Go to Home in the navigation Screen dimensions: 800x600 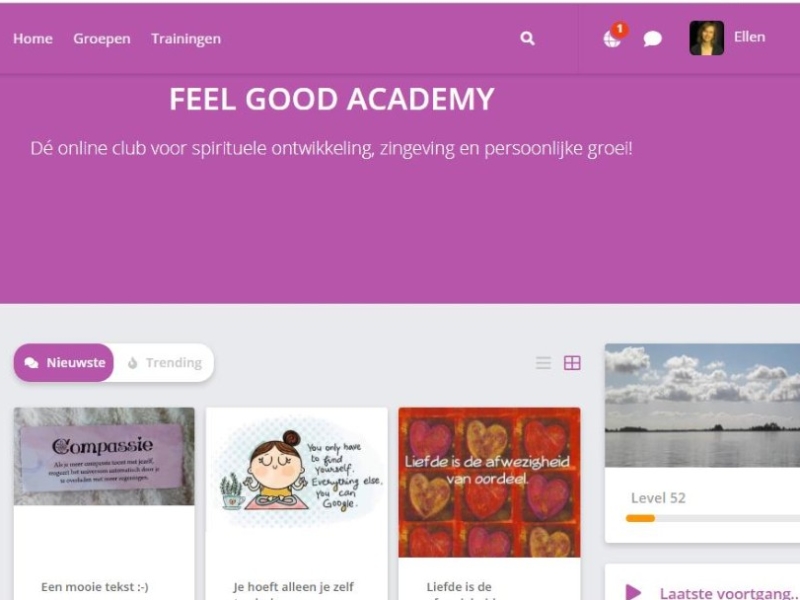(33, 39)
